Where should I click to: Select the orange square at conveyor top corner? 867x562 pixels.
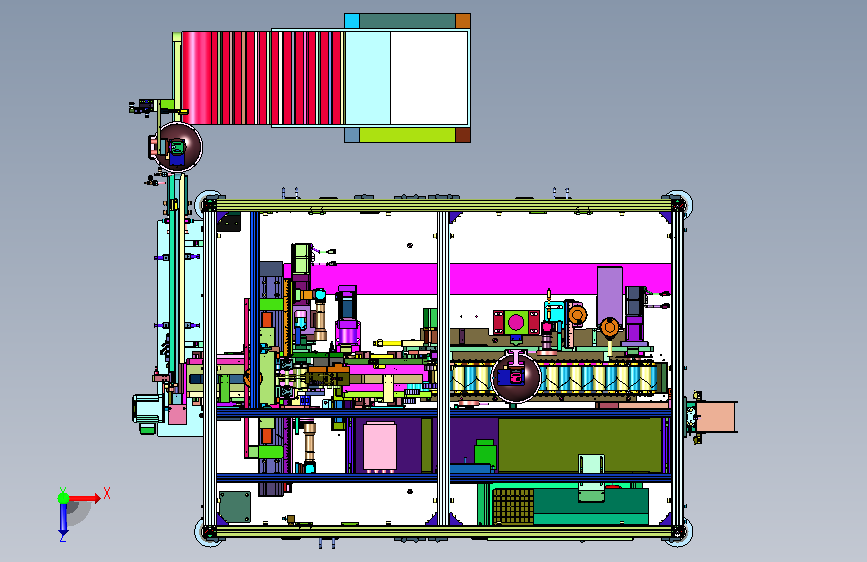[x=463, y=21]
